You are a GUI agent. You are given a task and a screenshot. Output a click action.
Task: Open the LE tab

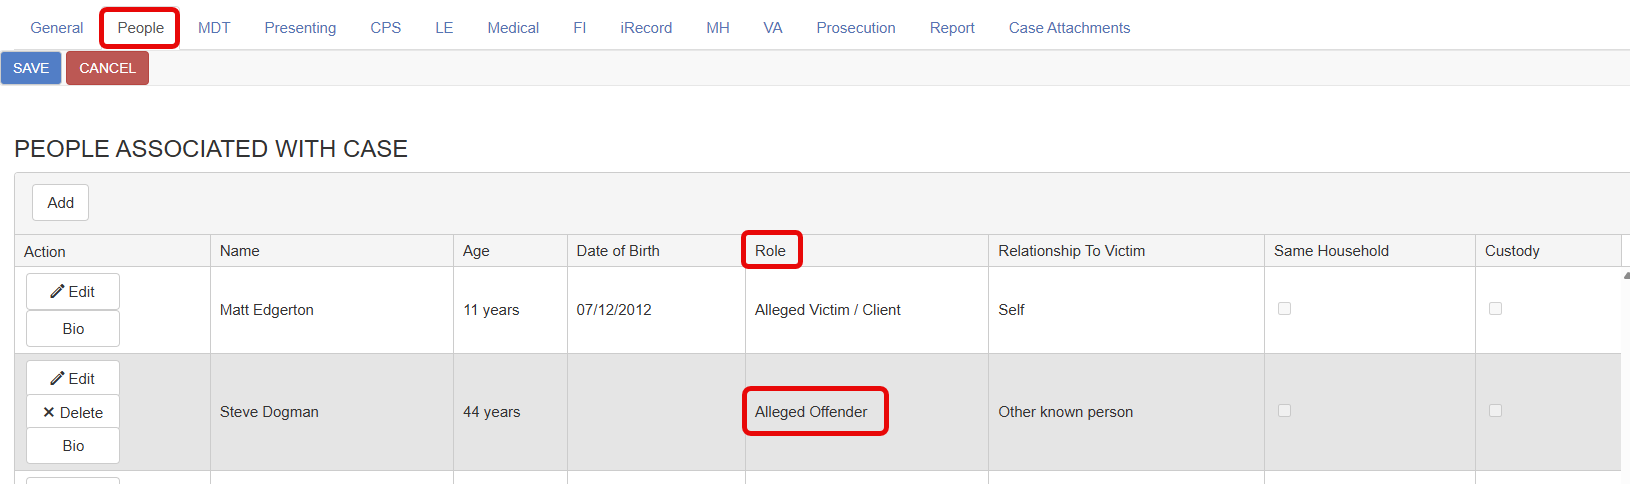pos(444,28)
